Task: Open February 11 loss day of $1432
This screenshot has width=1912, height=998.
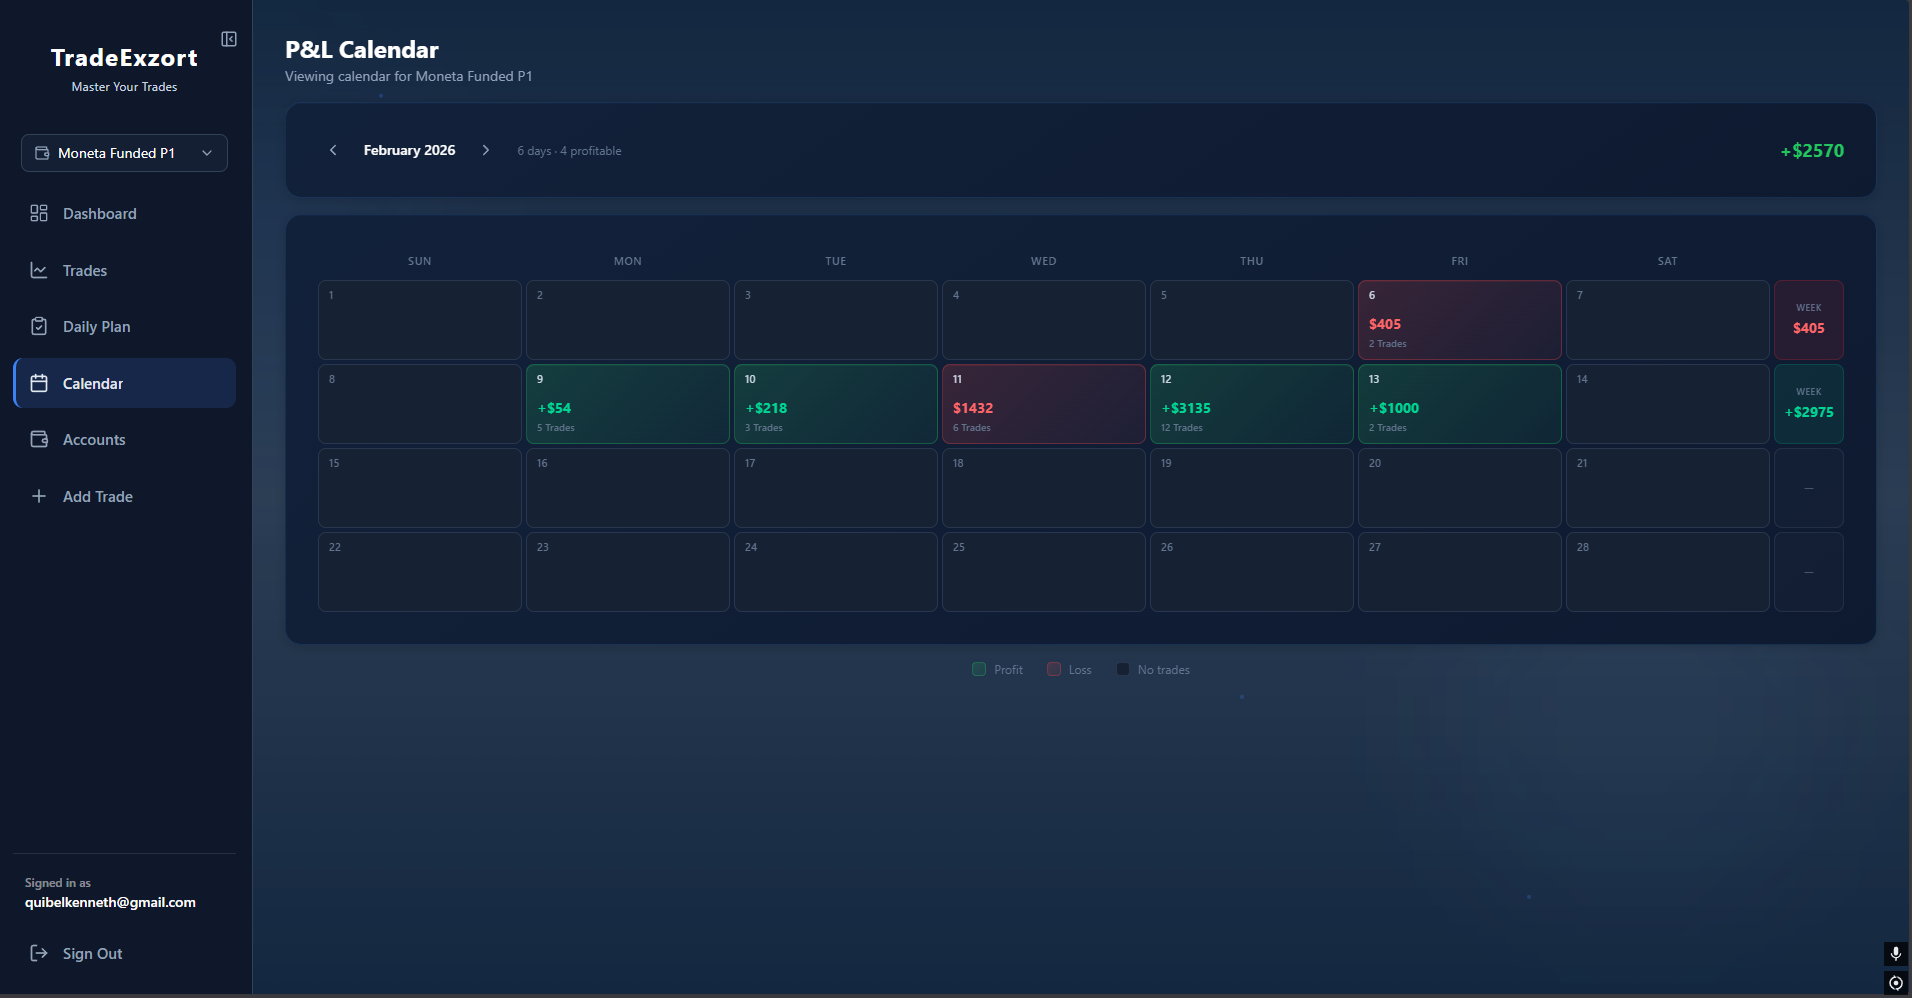Action: pyautogui.click(x=1043, y=404)
